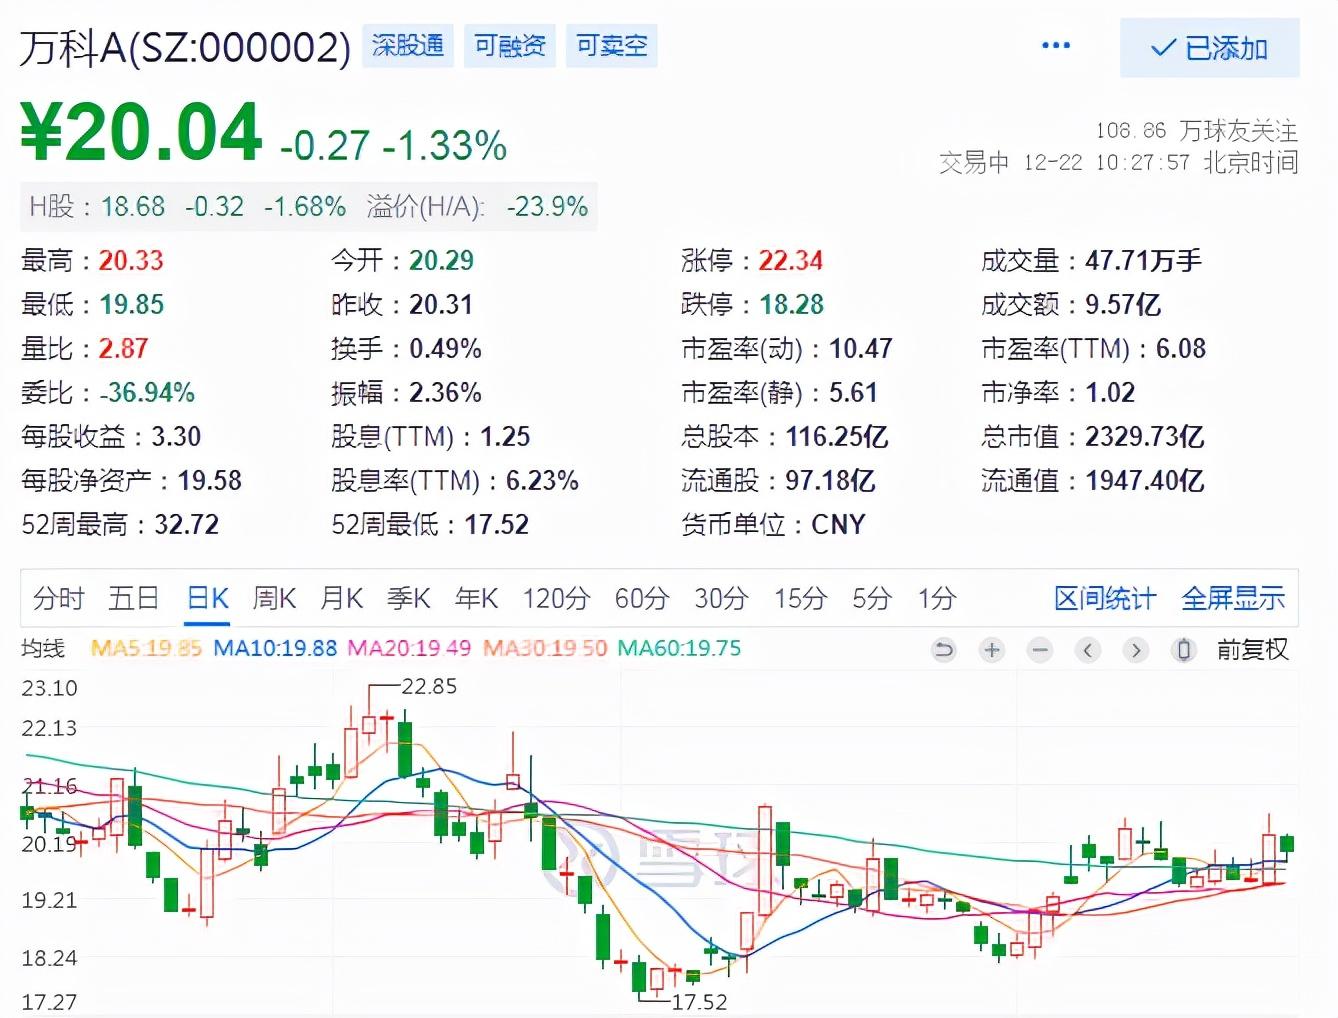
Task: Click the 成交额 value 9.57亿
Action: pyautogui.click(x=1123, y=305)
